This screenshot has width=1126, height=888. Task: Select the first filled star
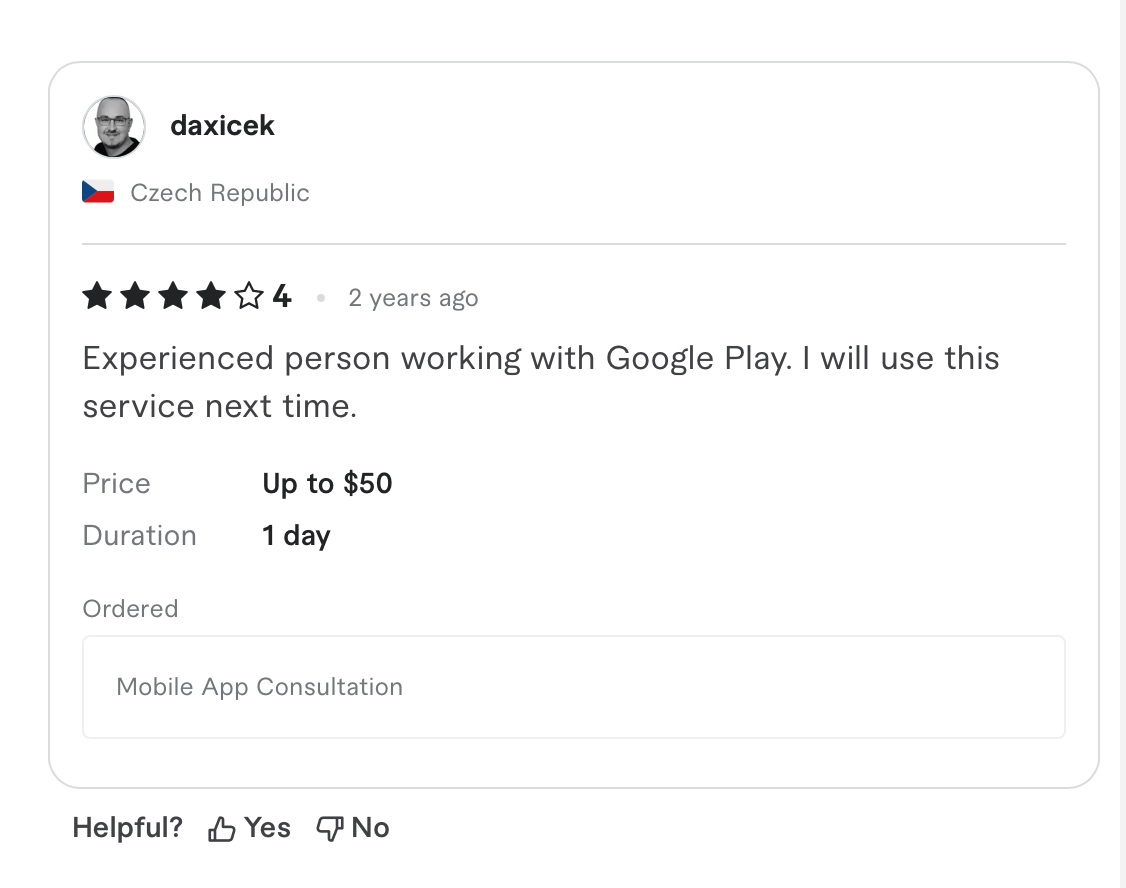coord(97,295)
